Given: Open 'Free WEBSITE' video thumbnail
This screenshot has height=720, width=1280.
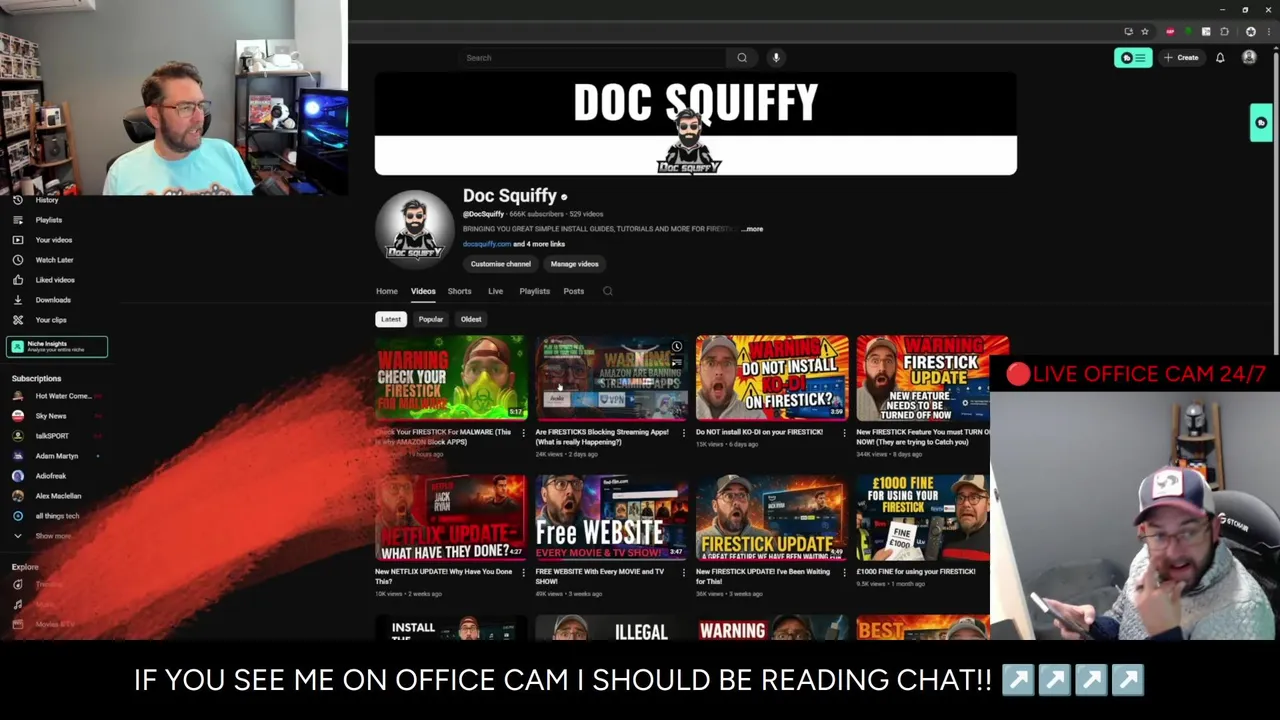Looking at the screenshot, I should 611,518.
